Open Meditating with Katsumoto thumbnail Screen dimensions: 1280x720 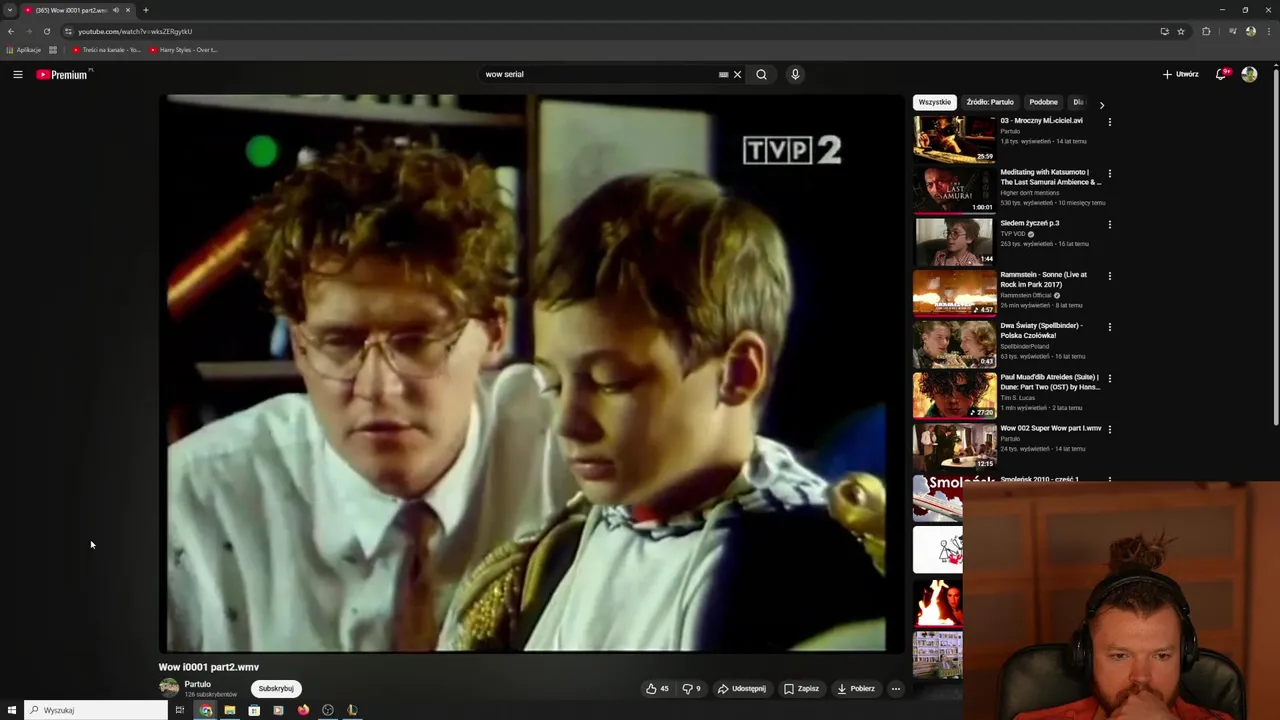coord(954,190)
